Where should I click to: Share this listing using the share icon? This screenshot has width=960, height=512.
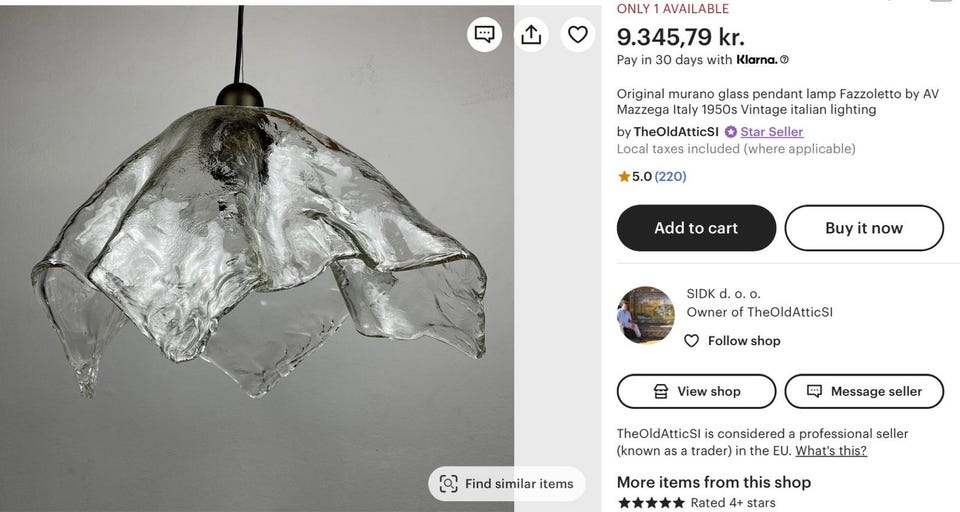click(x=531, y=35)
